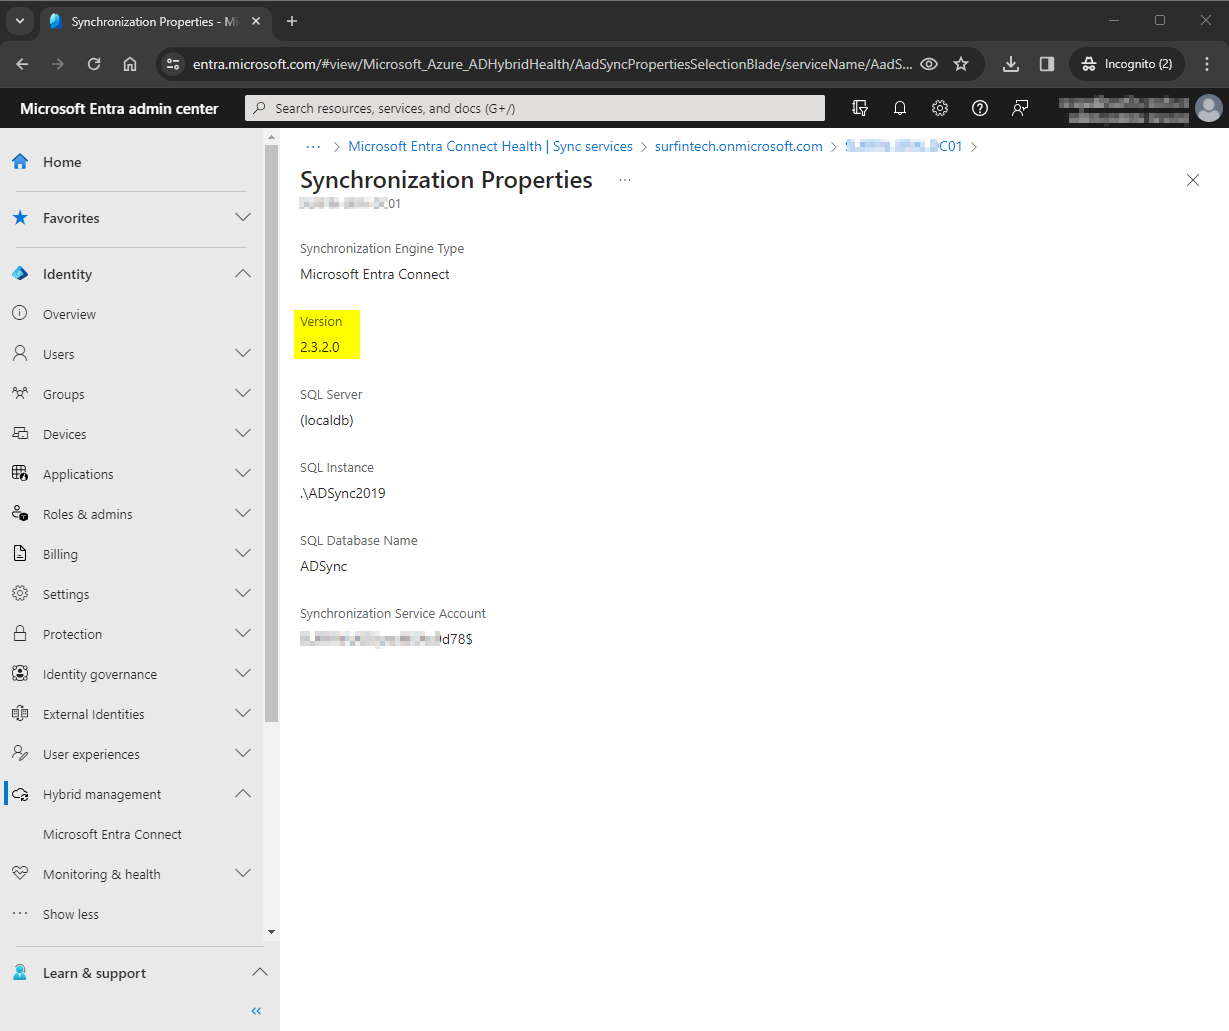Viewport: 1229px width, 1031px height.
Task: Select User experiences menu item
Action: [91, 754]
